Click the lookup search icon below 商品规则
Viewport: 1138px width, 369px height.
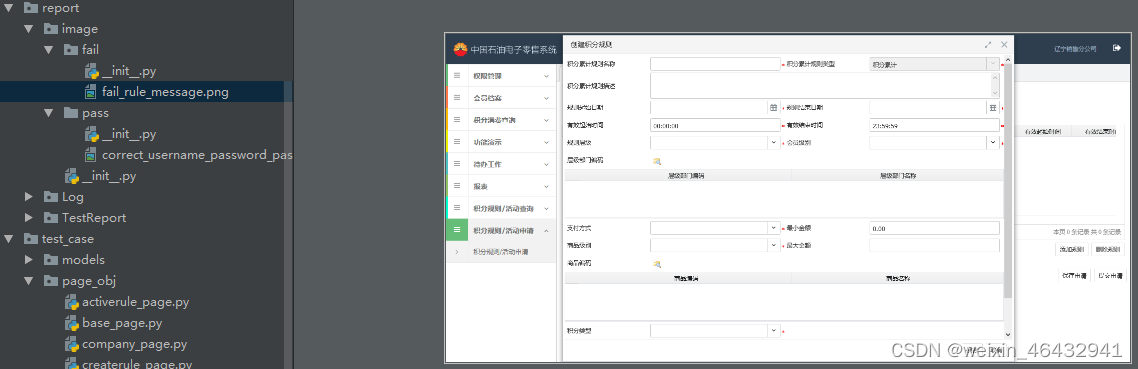(656, 264)
